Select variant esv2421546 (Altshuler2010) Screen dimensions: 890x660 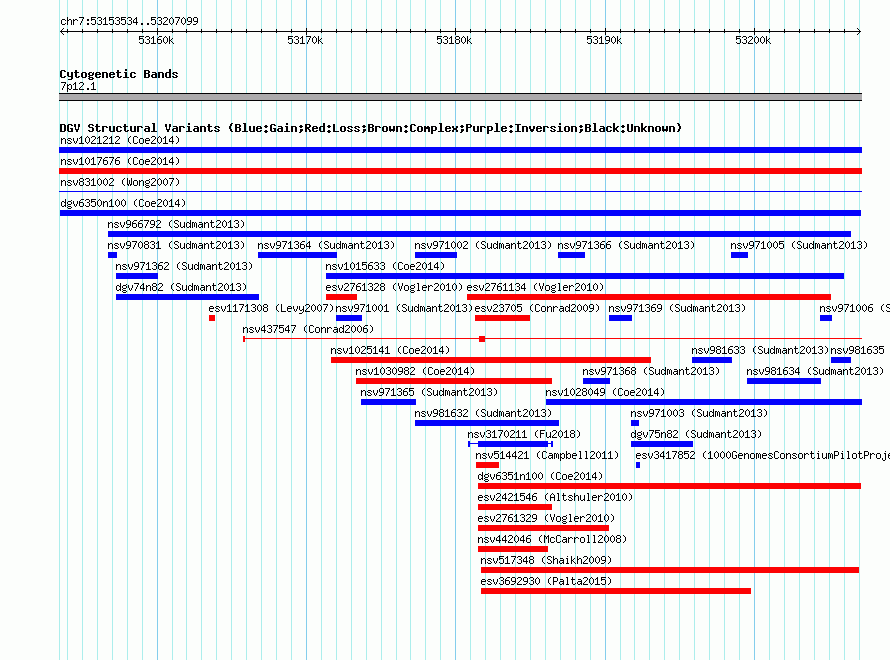click(555, 497)
